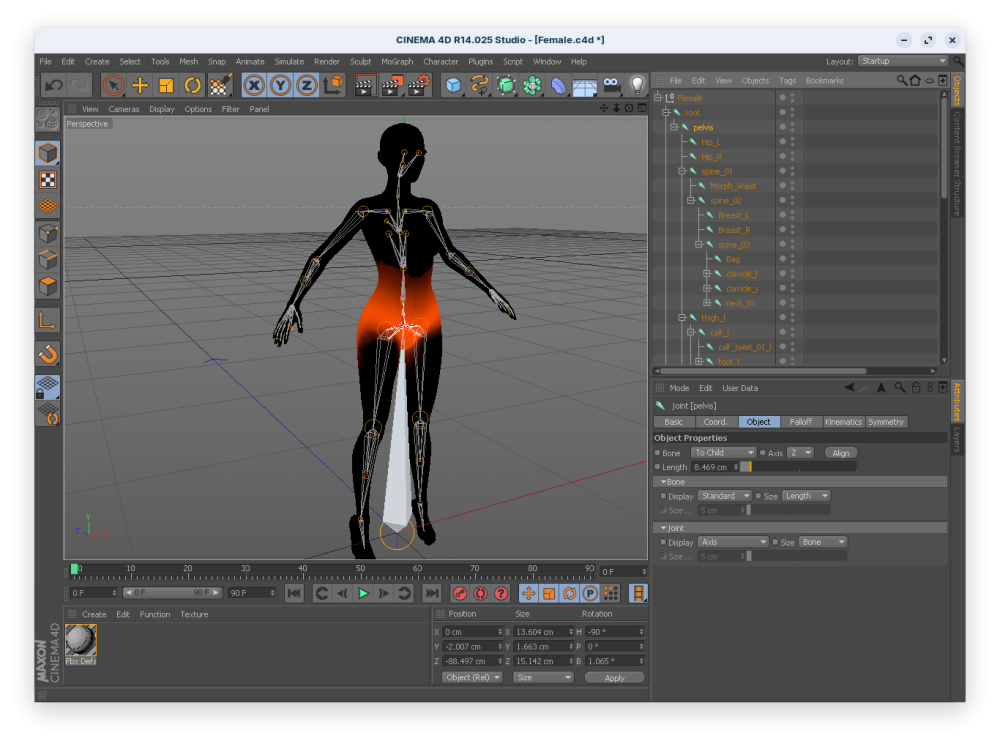Open the Character menu
This screenshot has height=744, width=1000.
[x=441, y=61]
